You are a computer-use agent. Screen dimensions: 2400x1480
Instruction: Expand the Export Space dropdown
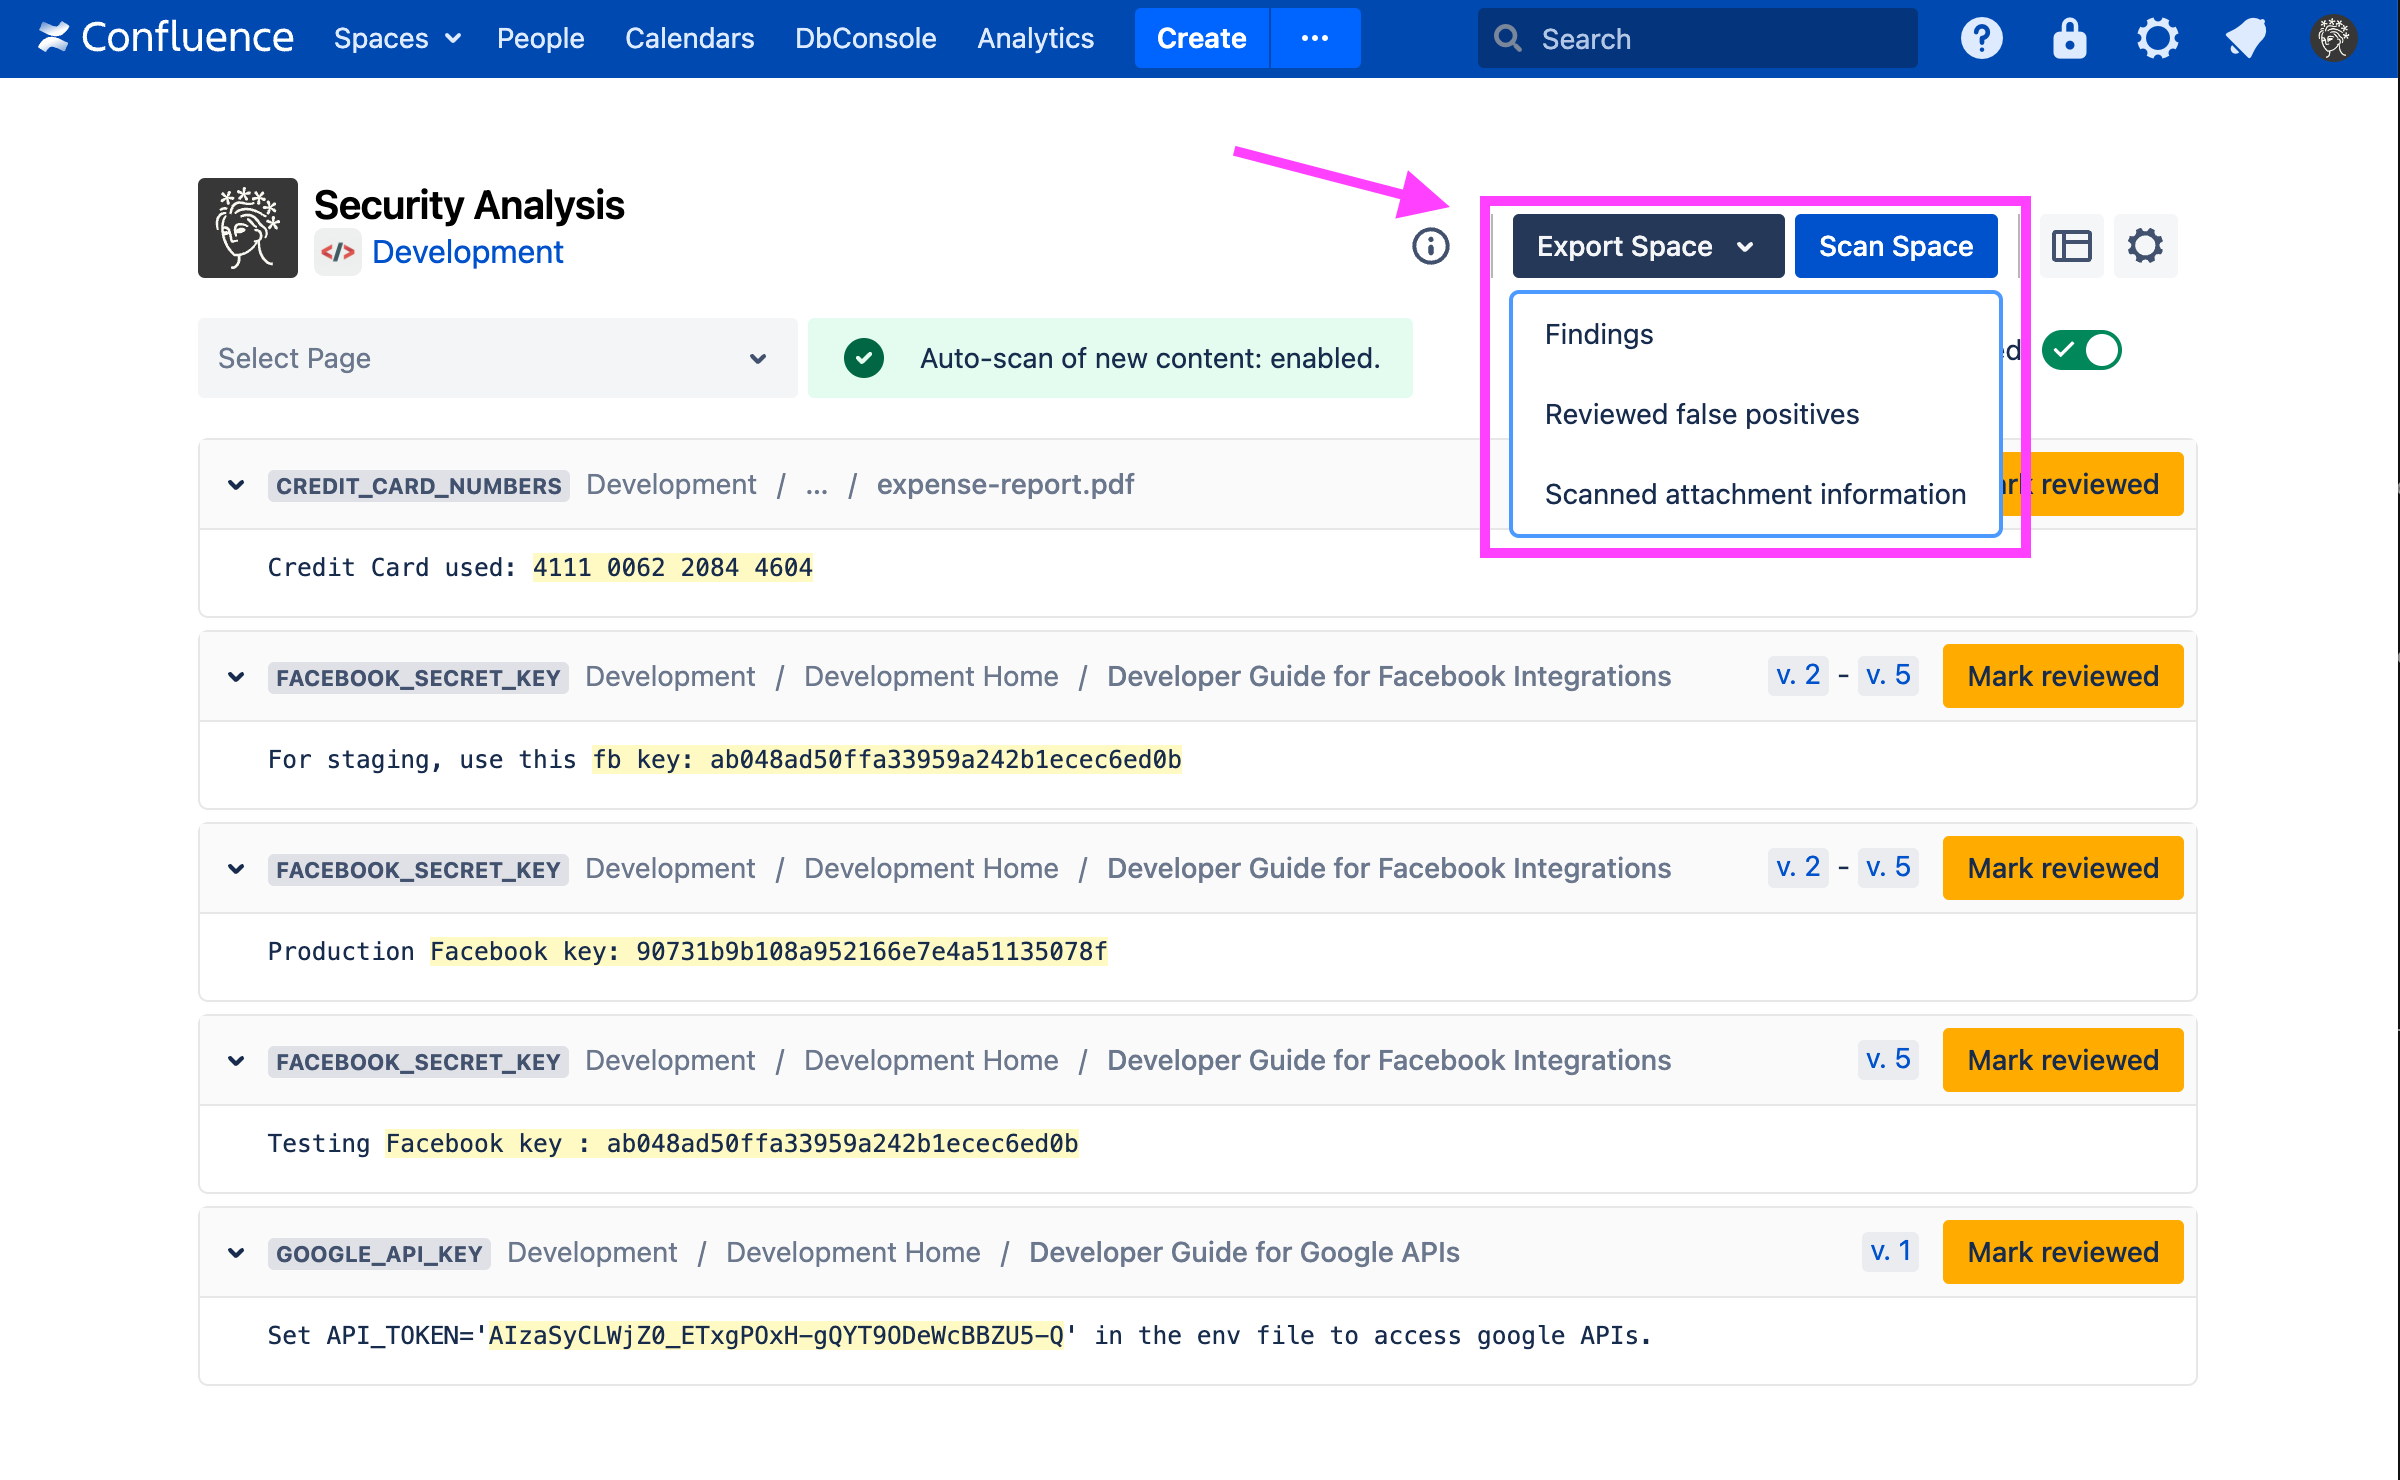click(x=1647, y=246)
